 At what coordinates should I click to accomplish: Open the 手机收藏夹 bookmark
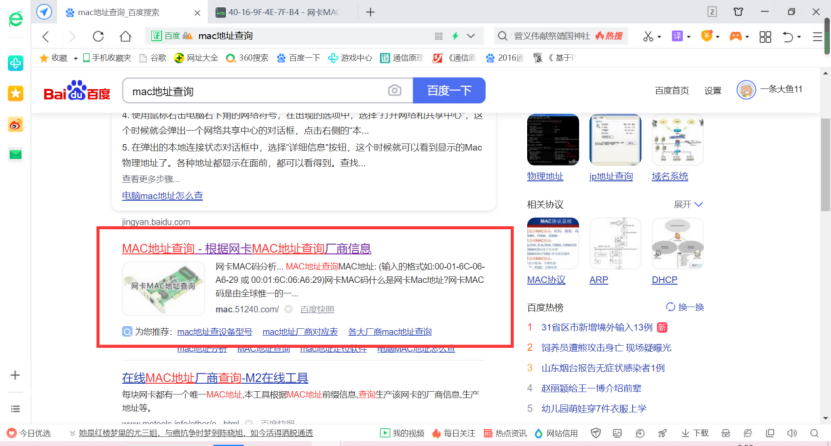[x=107, y=58]
